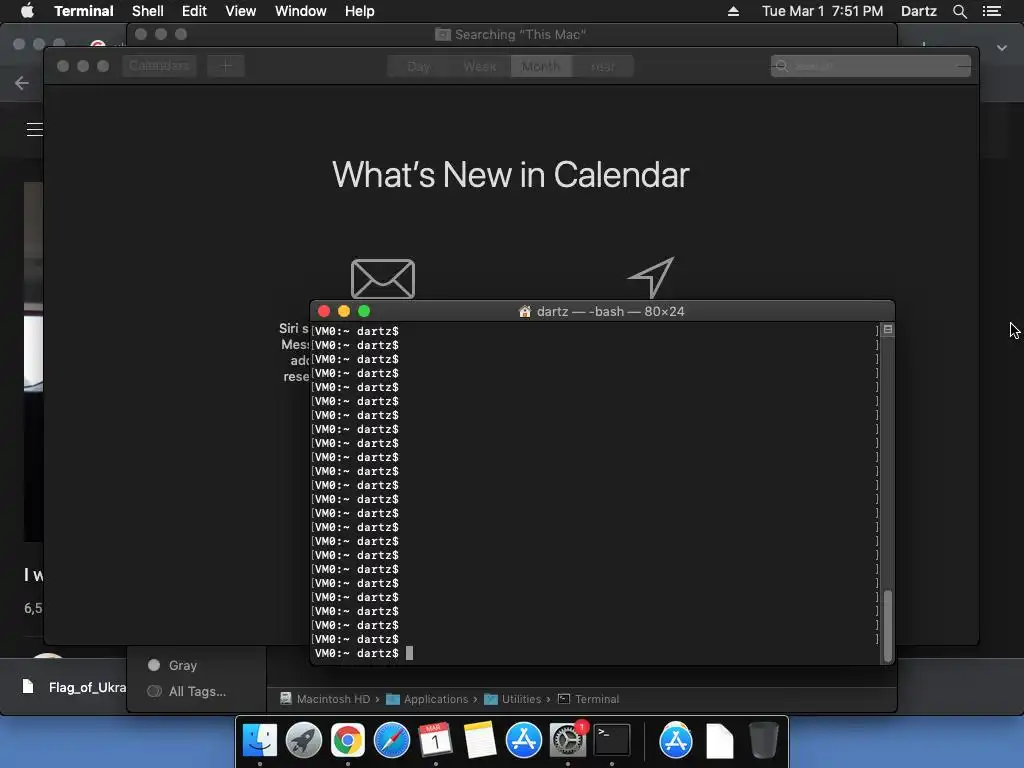1024x768 pixels.
Task: Click Terminal in Finder path bar
Action: pyautogui.click(x=588, y=699)
